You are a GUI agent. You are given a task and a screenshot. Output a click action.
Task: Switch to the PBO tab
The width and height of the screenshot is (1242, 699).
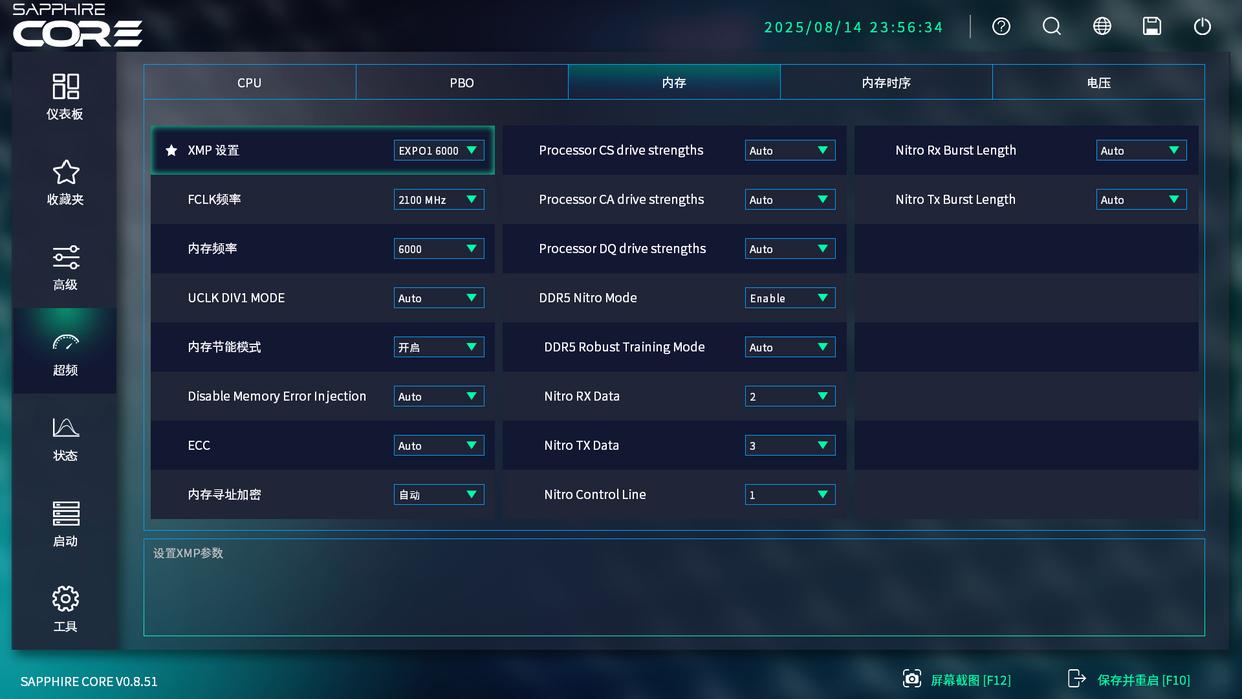click(462, 82)
